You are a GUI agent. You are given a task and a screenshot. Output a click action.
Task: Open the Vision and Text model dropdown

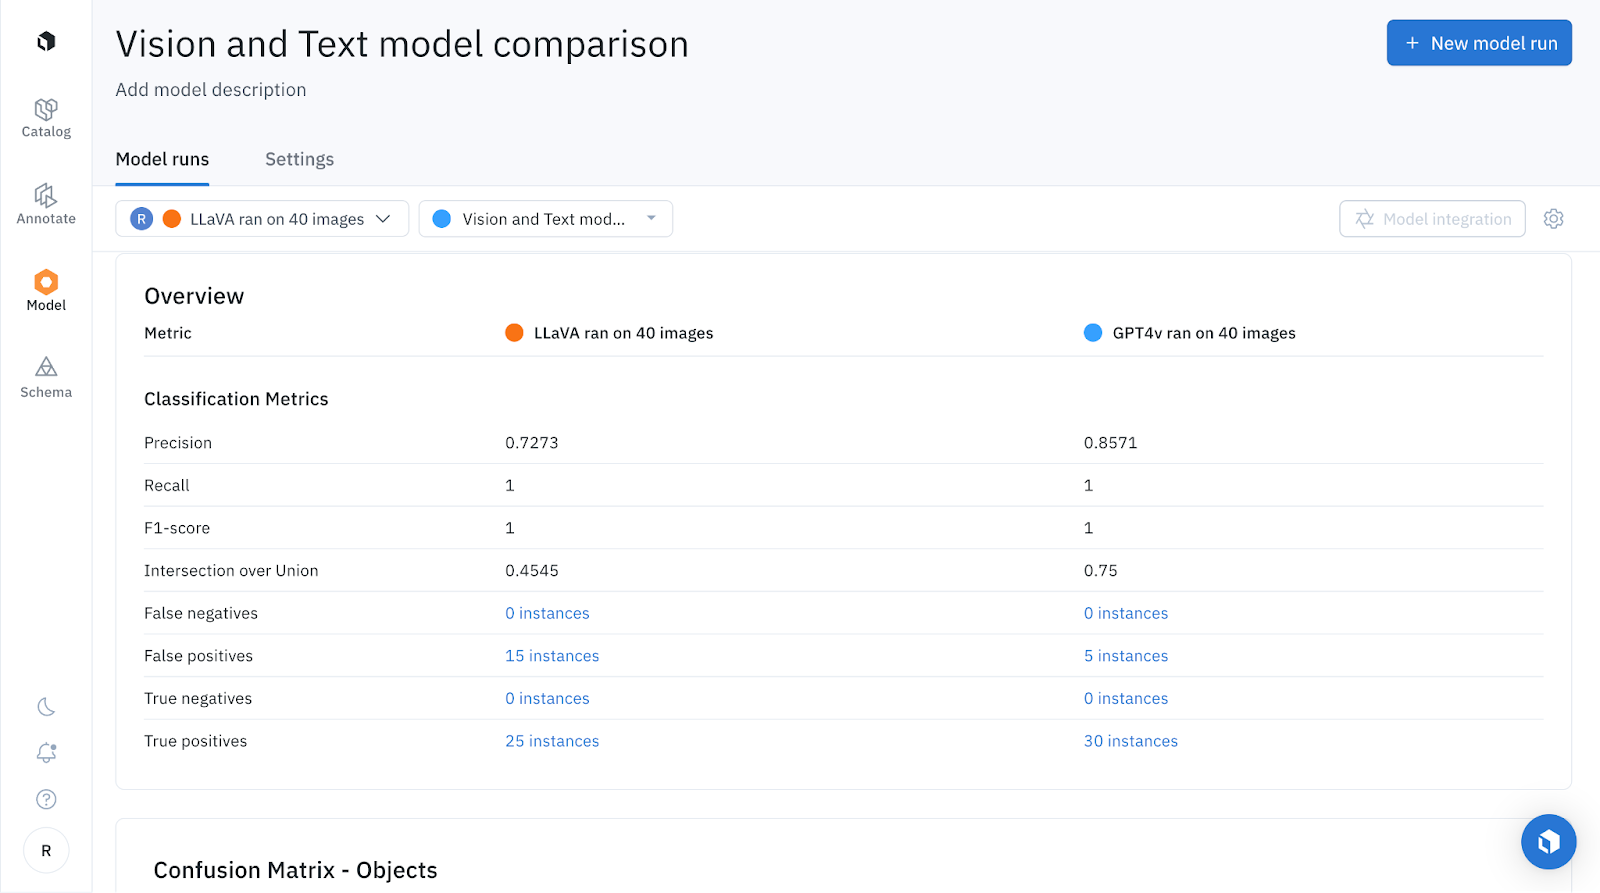tap(545, 219)
